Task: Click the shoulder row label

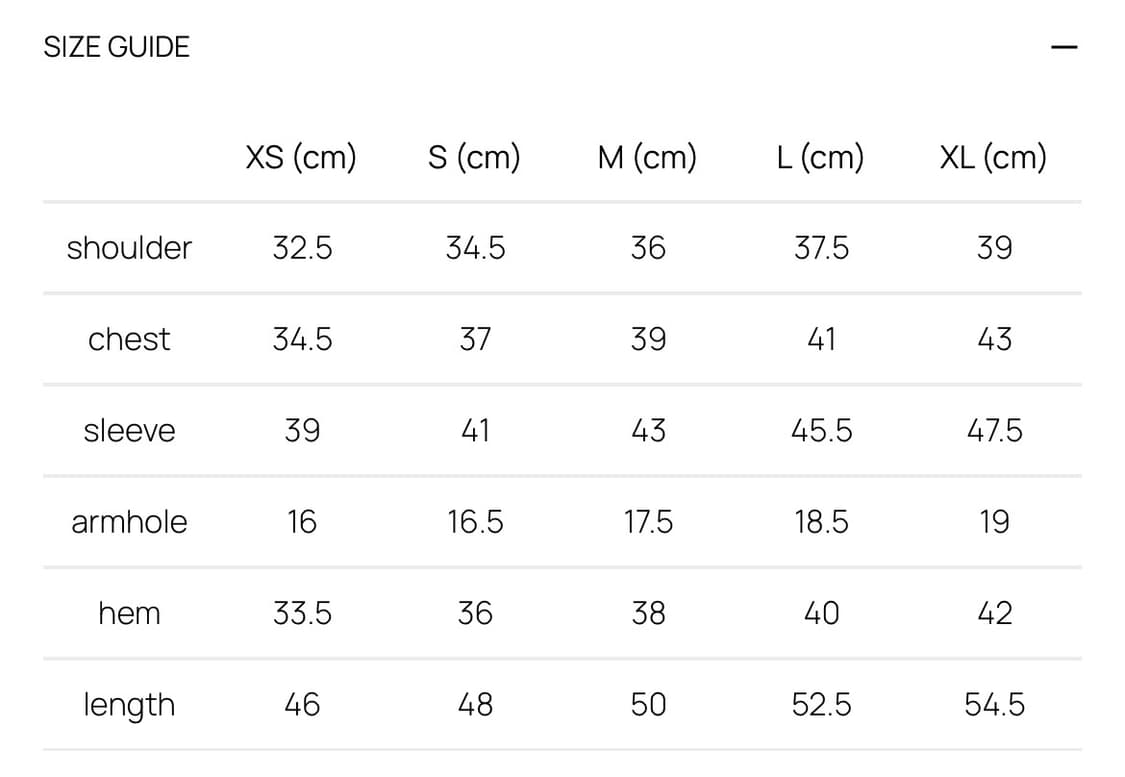Action: 129,248
